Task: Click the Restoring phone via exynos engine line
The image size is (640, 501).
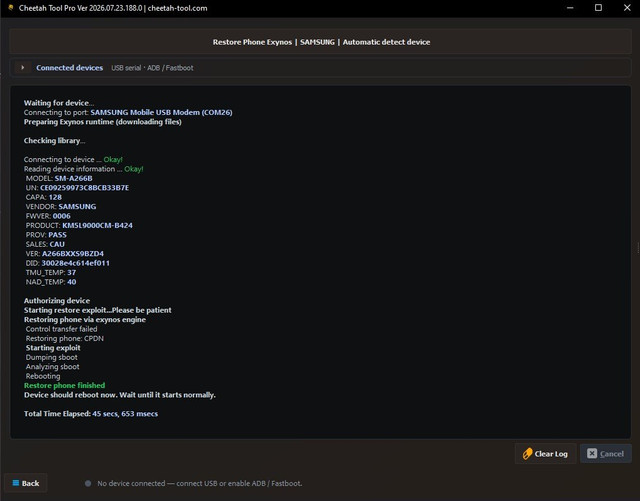Action: 85,319
